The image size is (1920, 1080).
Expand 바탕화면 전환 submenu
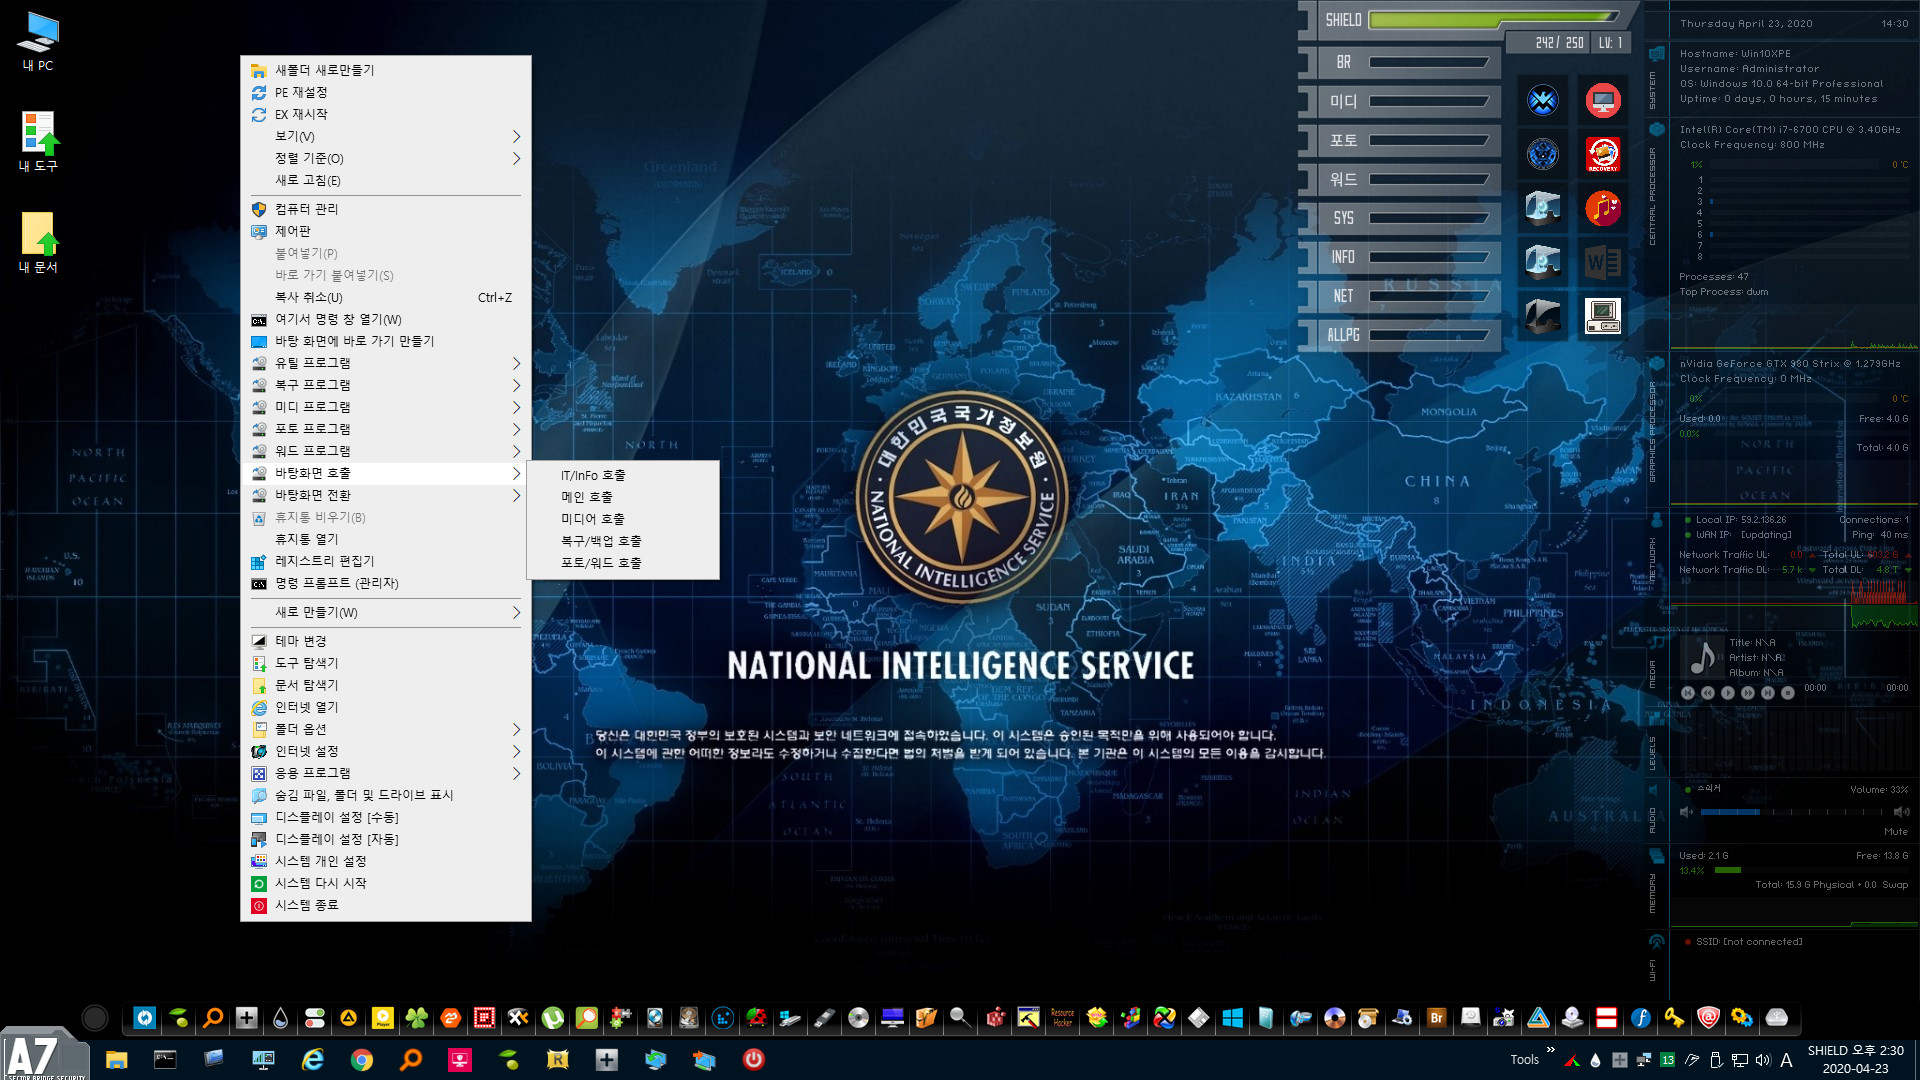point(386,495)
